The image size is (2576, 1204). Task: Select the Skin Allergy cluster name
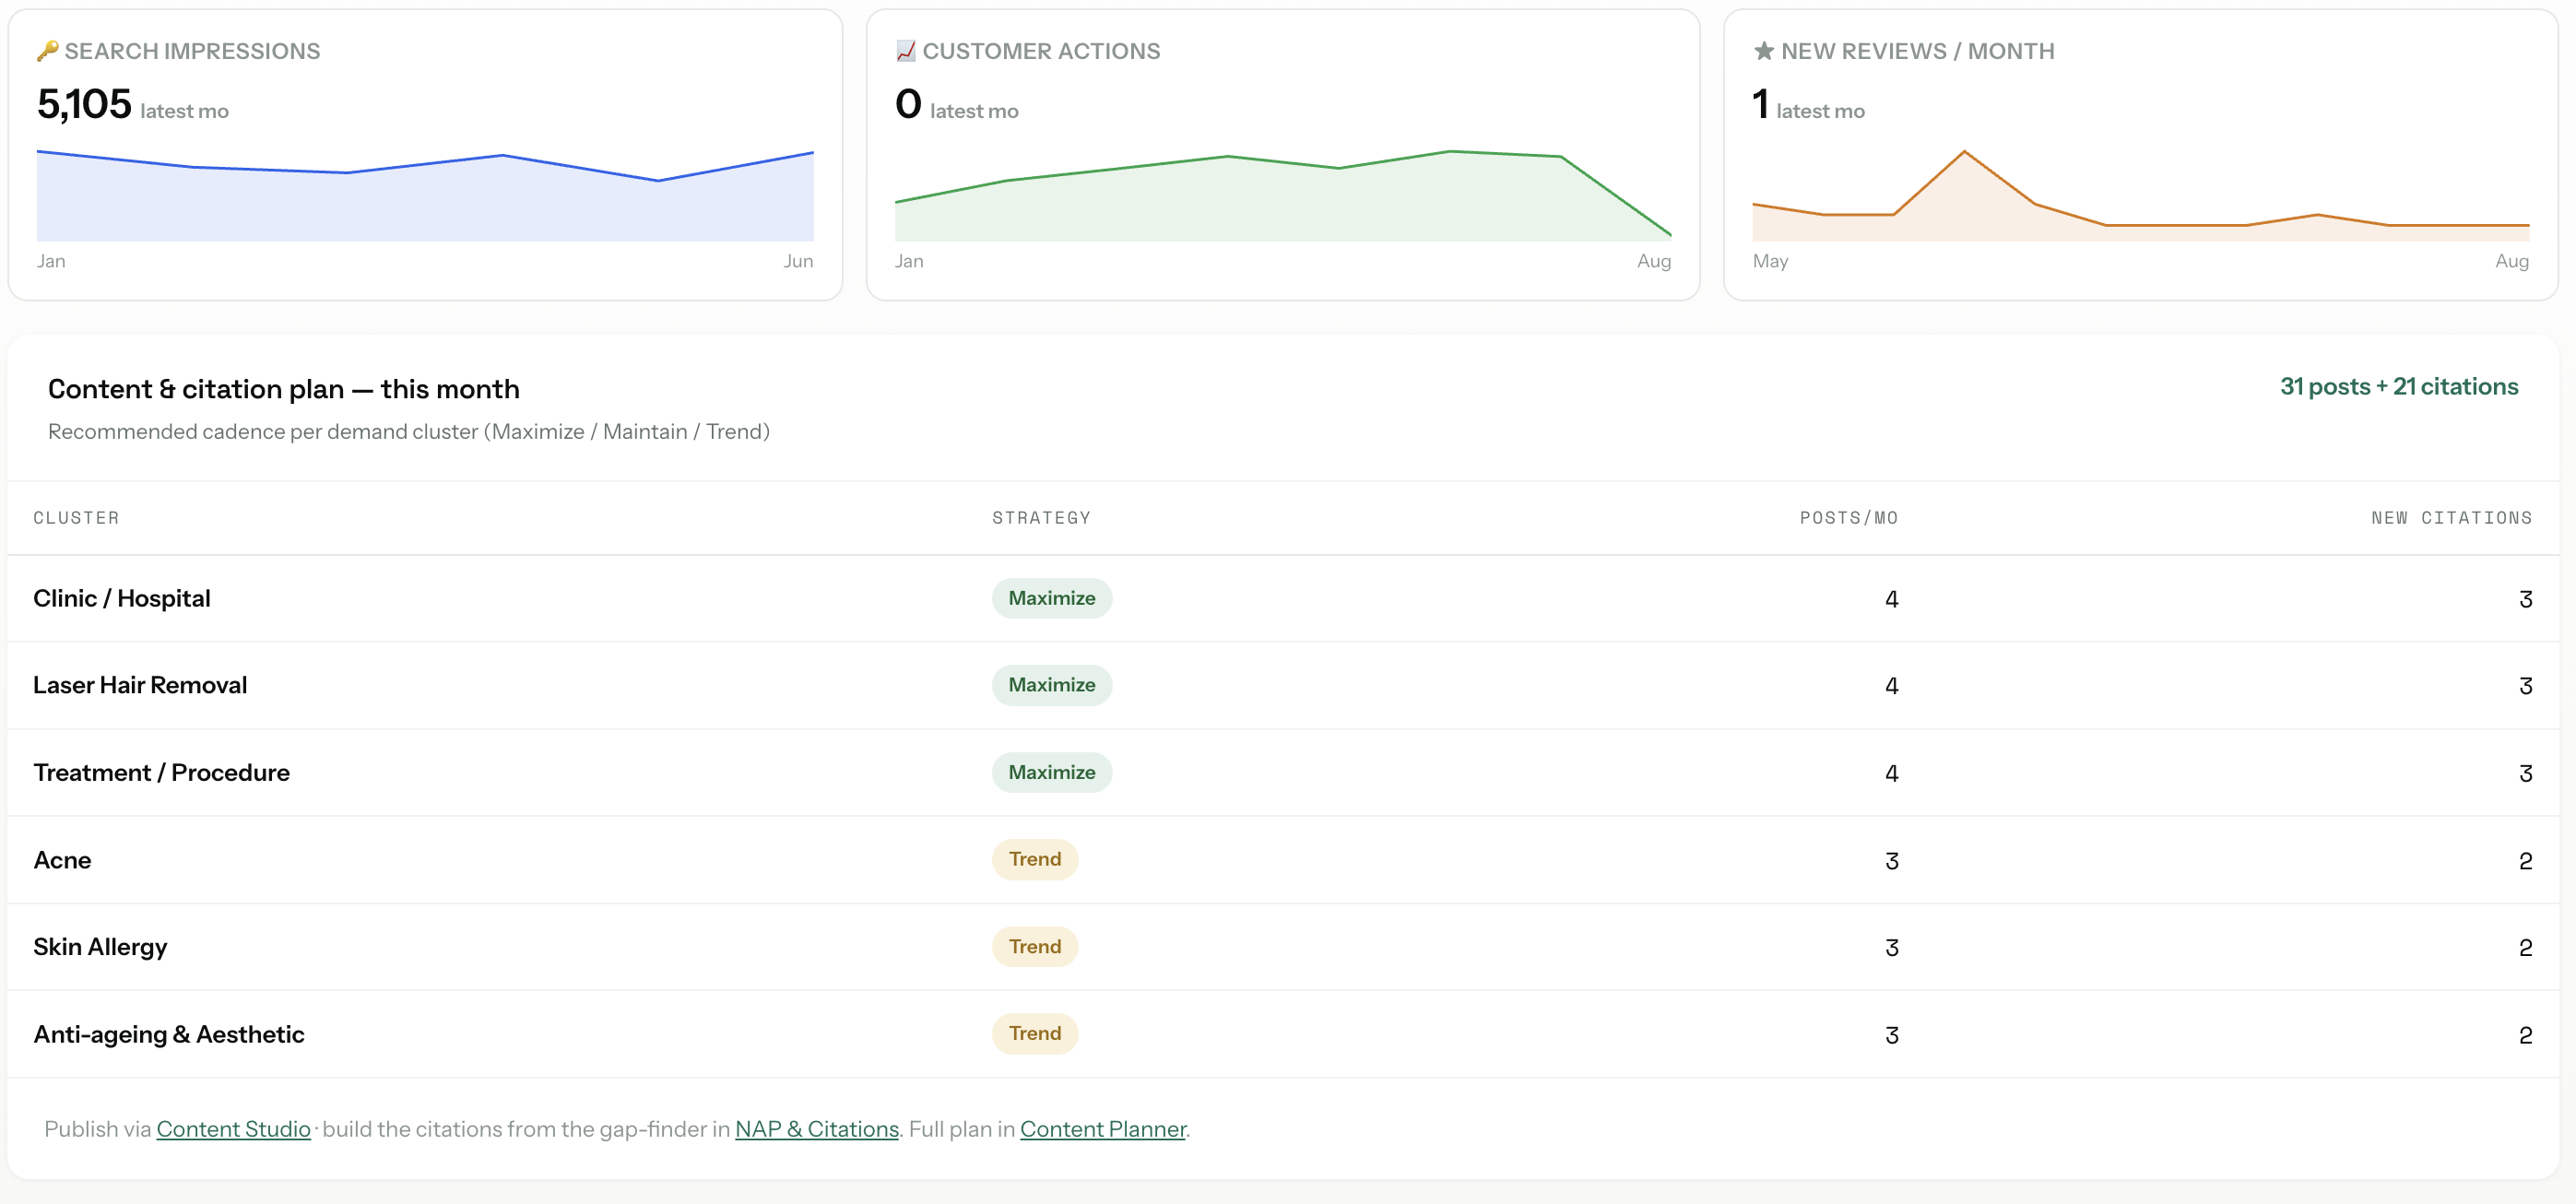[x=100, y=947]
